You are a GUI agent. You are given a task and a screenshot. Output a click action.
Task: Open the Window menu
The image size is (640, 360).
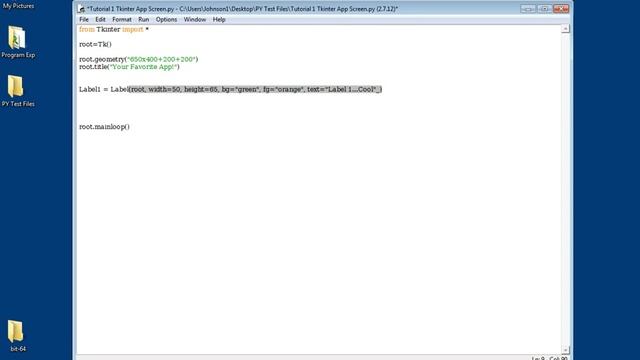tap(195, 19)
